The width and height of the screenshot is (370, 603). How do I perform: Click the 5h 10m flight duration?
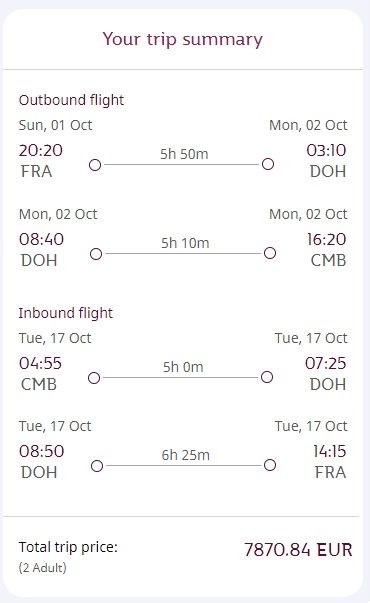(x=185, y=243)
